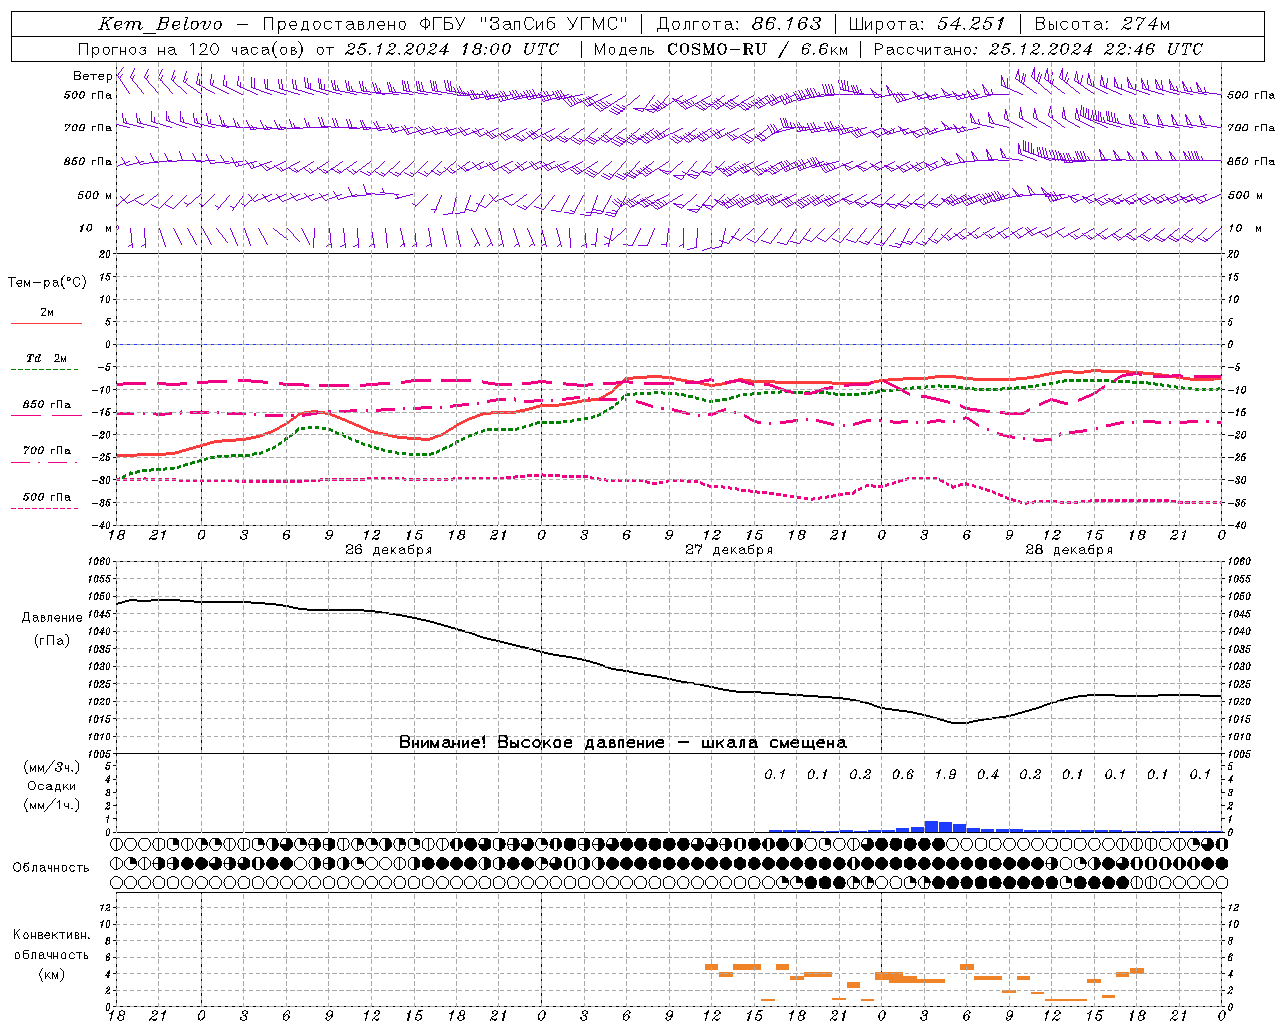Click the 26 декабря date label
This screenshot has height=1024, width=1280.
point(388,550)
